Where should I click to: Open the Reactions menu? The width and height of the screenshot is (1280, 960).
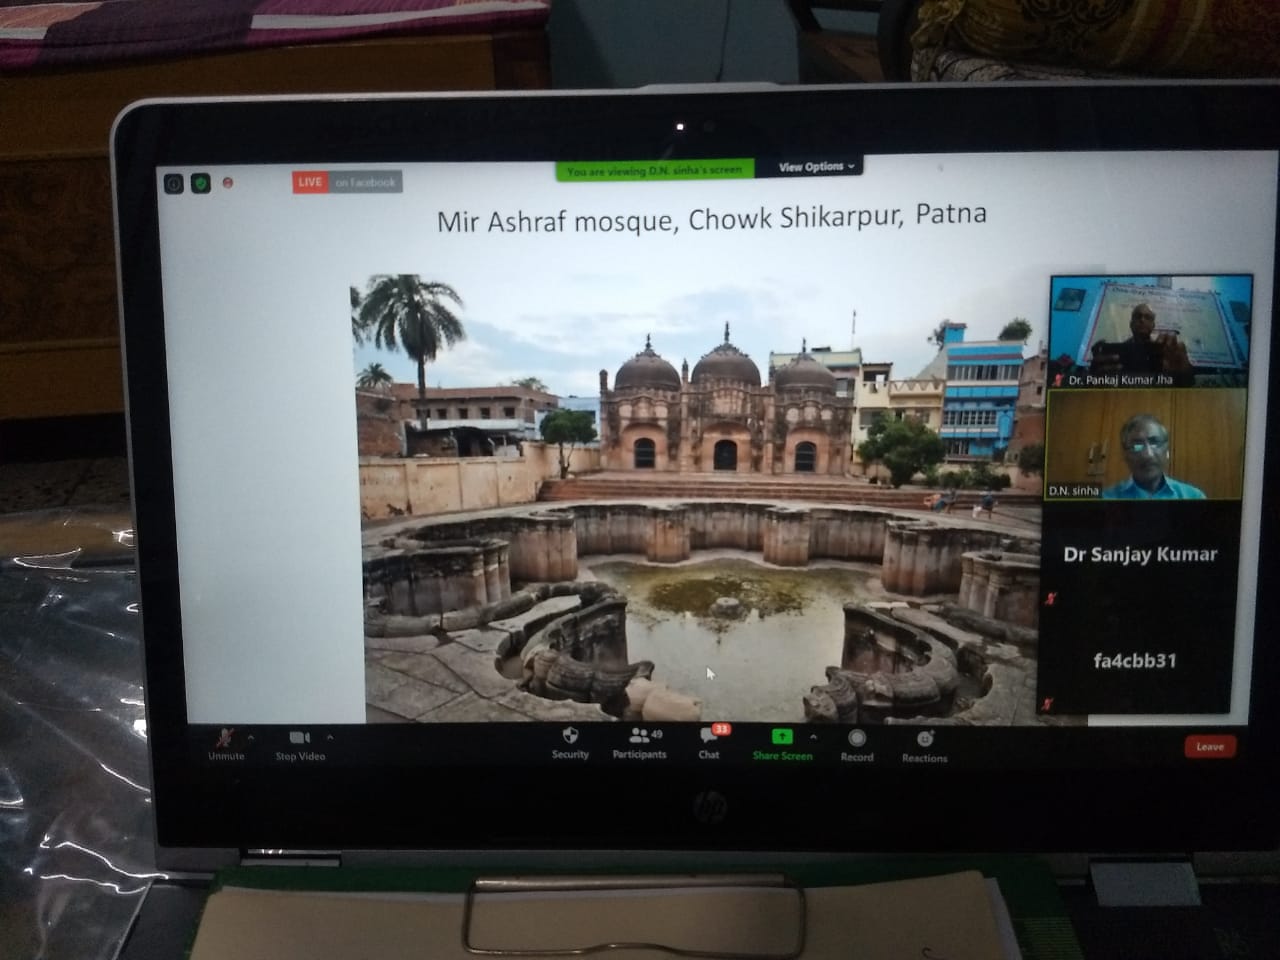[924, 745]
